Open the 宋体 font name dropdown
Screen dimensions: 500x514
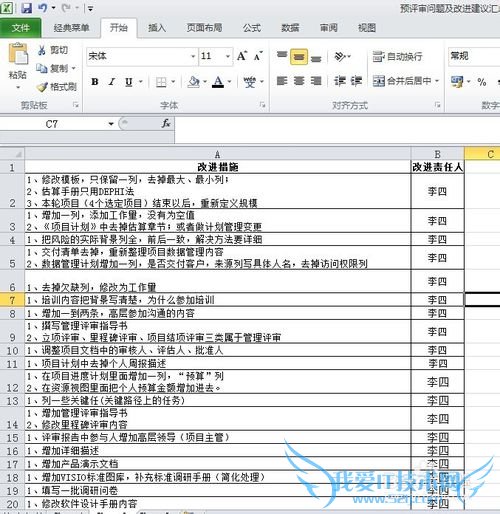[193, 56]
